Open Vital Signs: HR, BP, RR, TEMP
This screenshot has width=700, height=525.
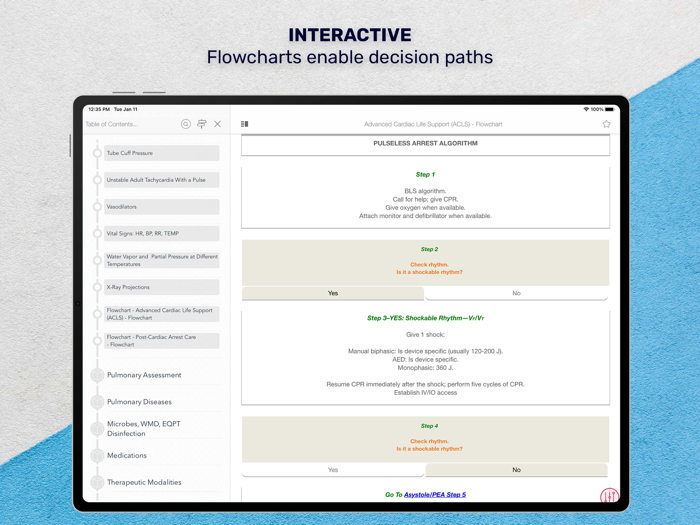tap(162, 233)
